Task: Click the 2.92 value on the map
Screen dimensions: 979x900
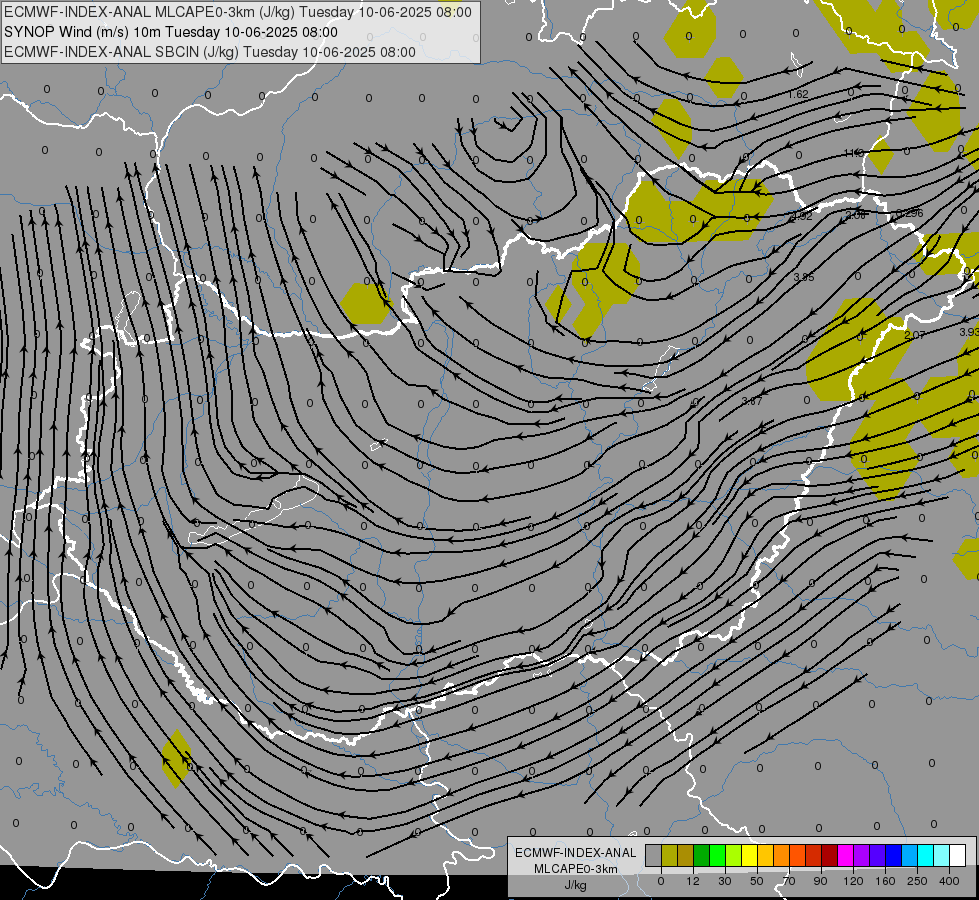Action: click(x=802, y=217)
